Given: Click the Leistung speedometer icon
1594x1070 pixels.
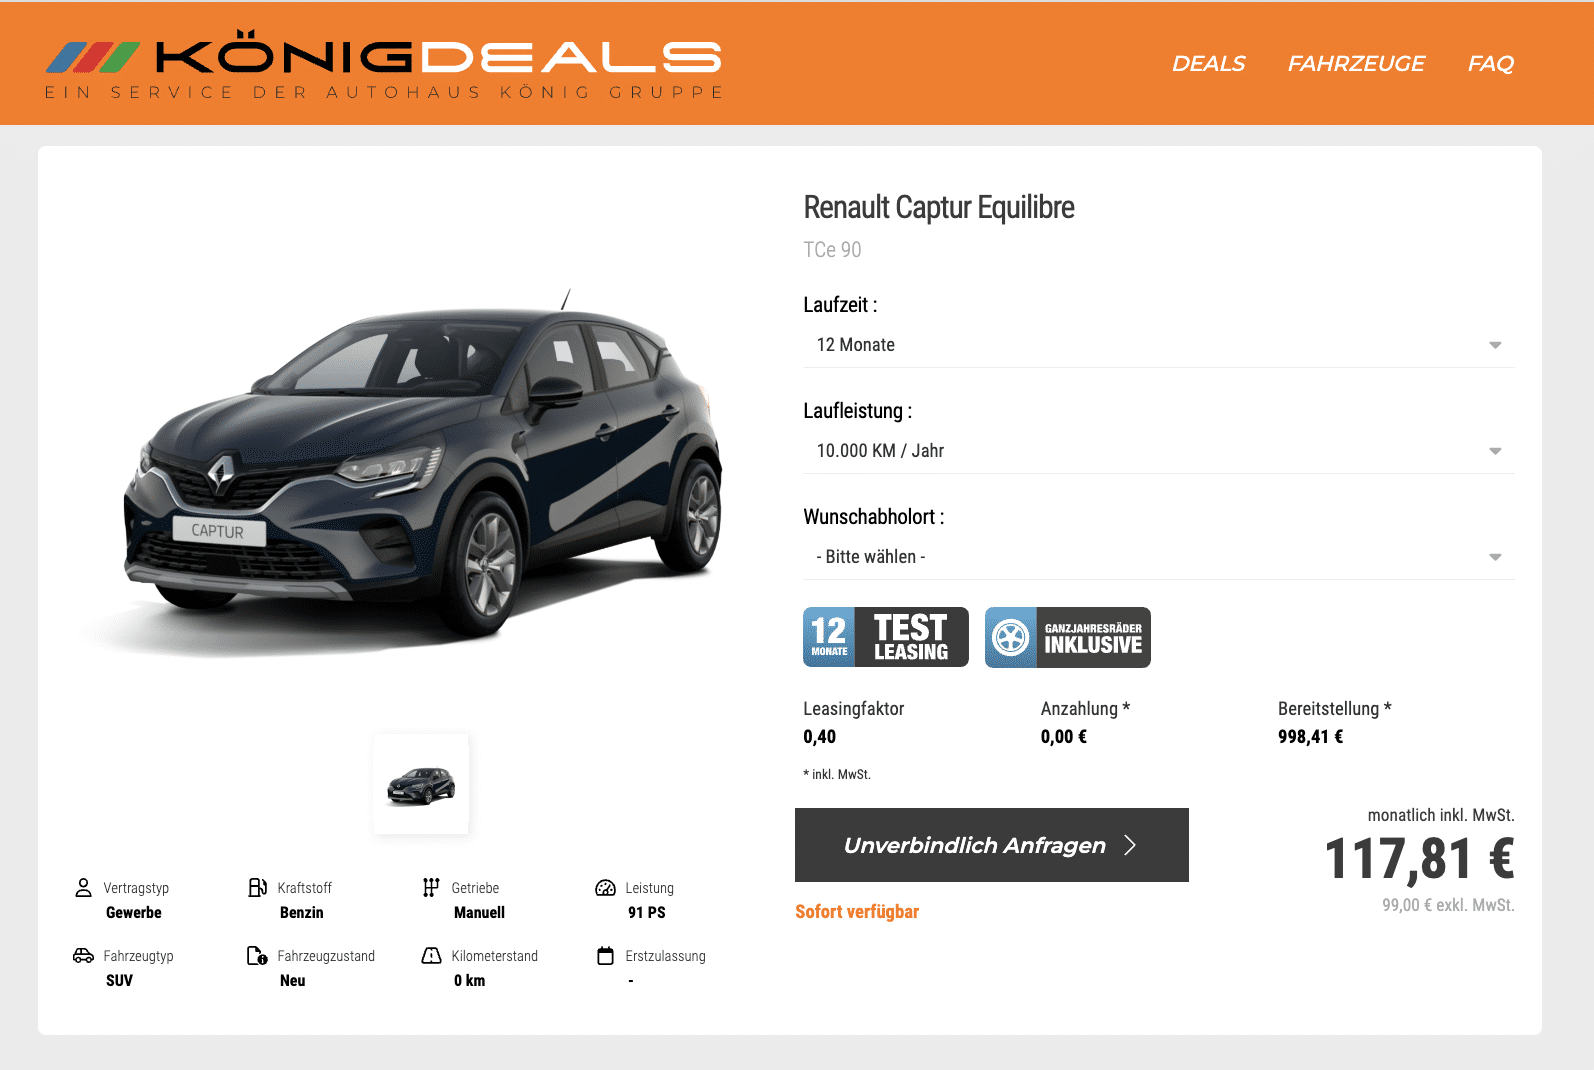Looking at the screenshot, I should 605,887.
